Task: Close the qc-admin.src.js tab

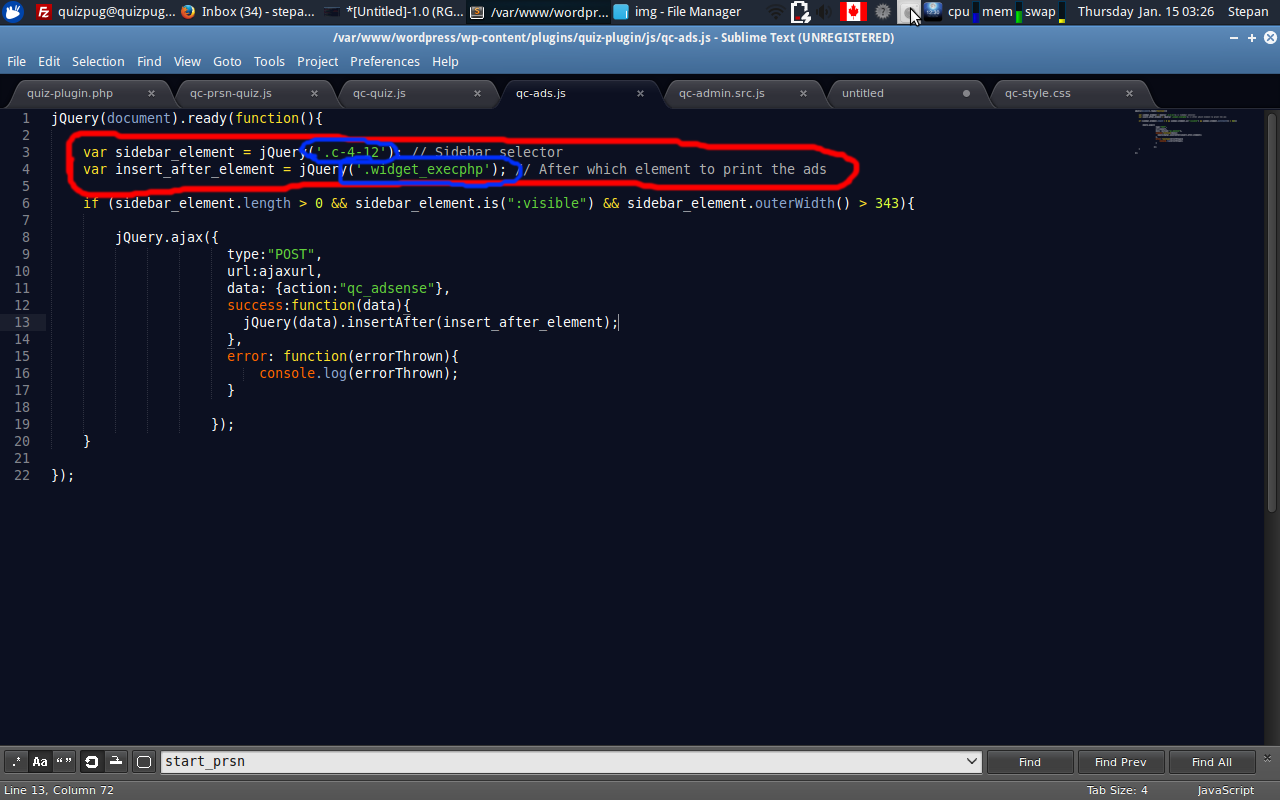Action: coord(803,93)
